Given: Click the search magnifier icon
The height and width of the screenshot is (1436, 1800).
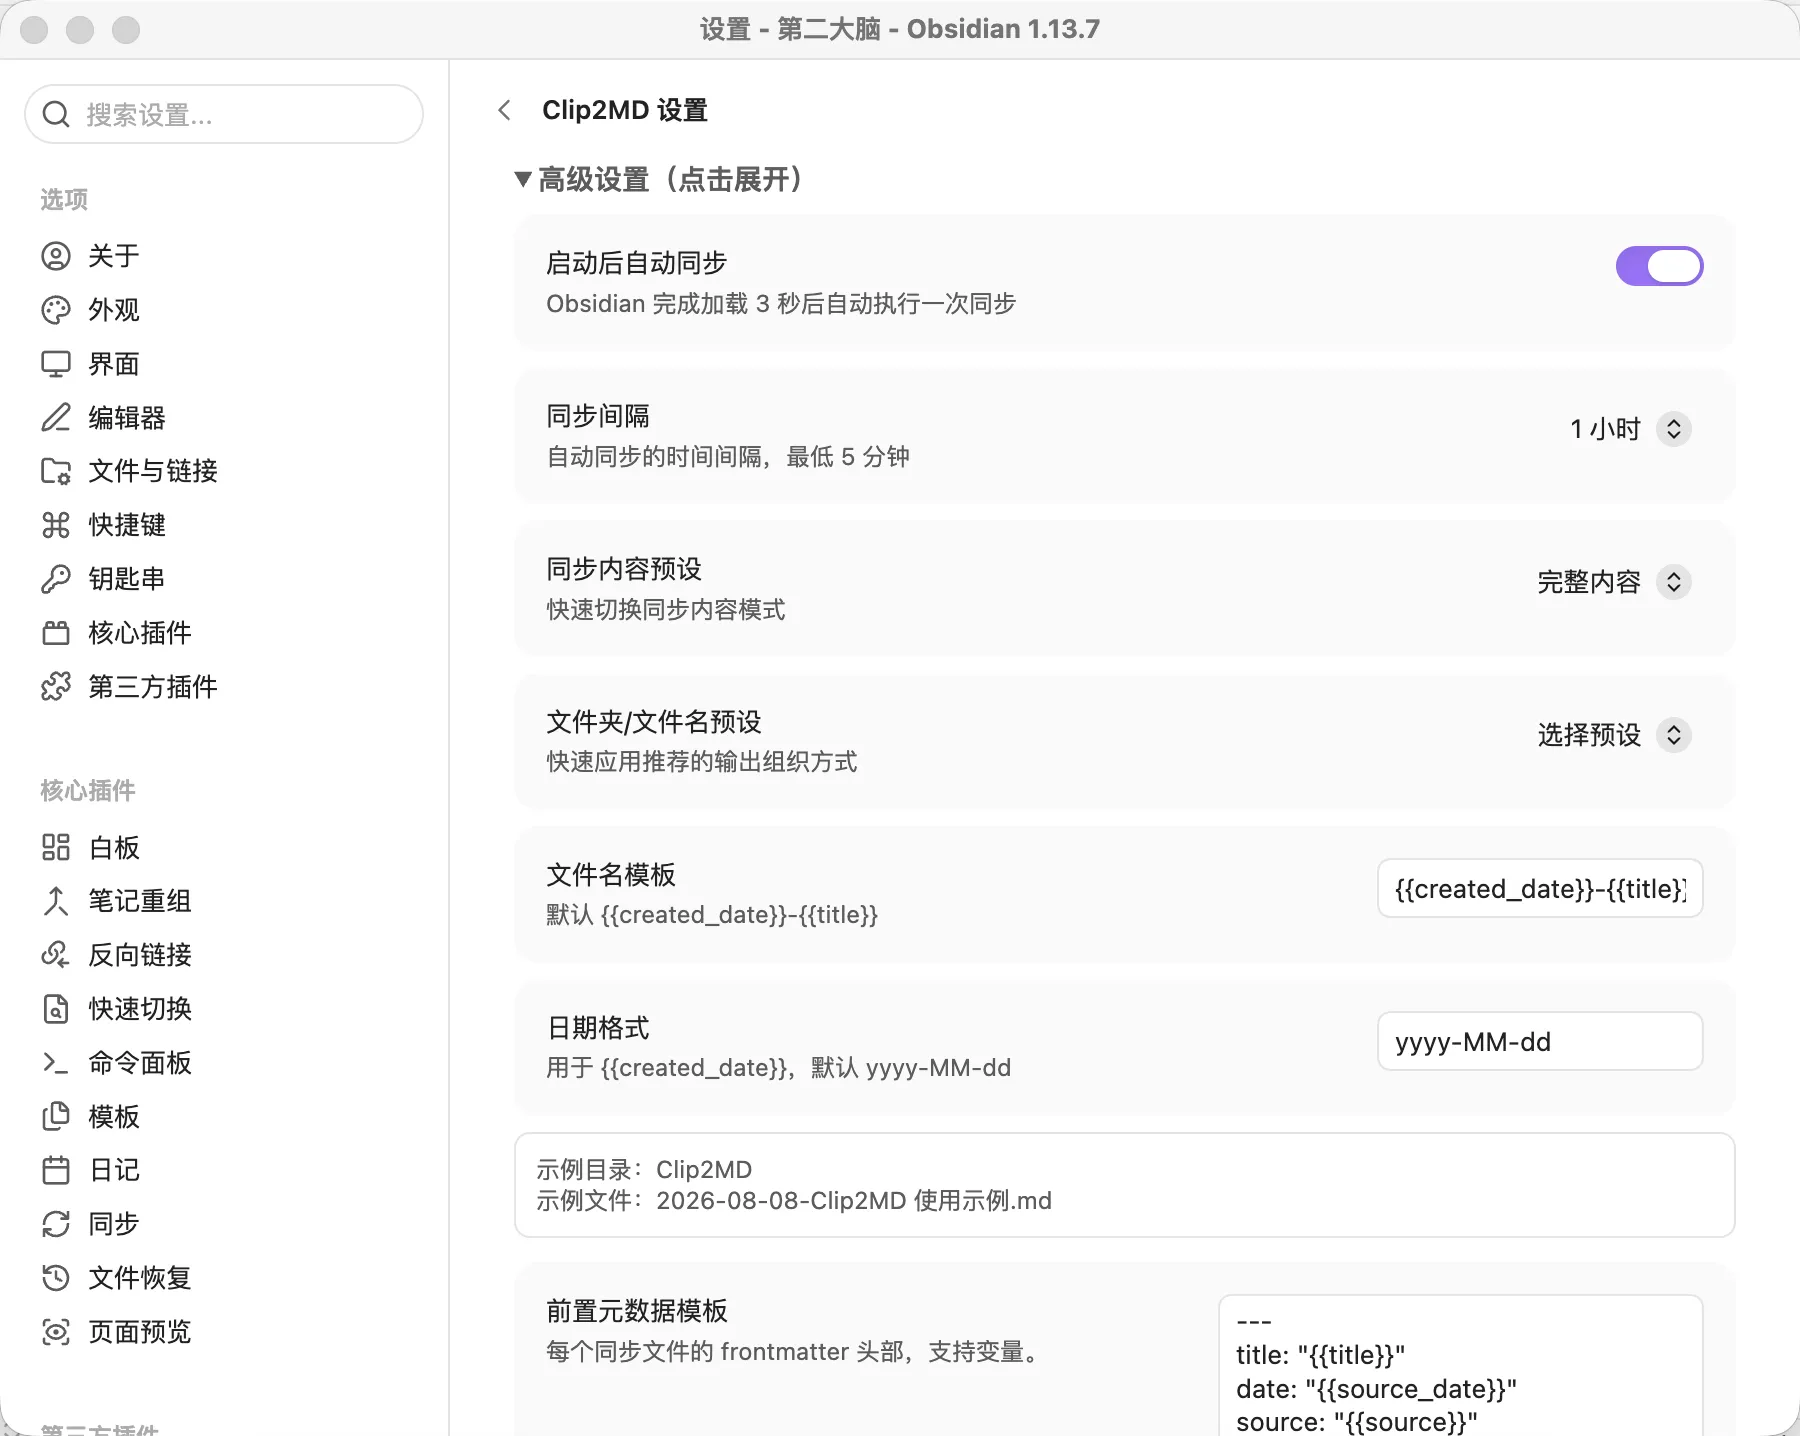Looking at the screenshot, I should (56, 115).
